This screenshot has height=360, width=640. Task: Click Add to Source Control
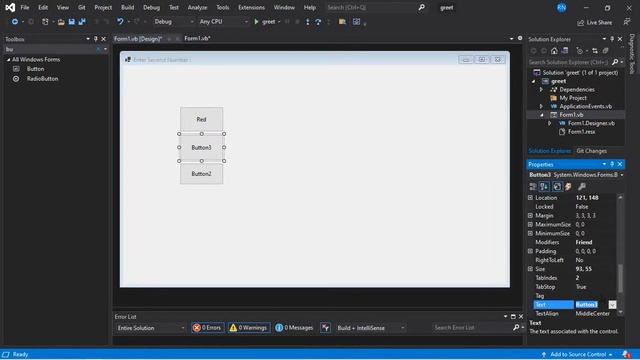pos(578,354)
